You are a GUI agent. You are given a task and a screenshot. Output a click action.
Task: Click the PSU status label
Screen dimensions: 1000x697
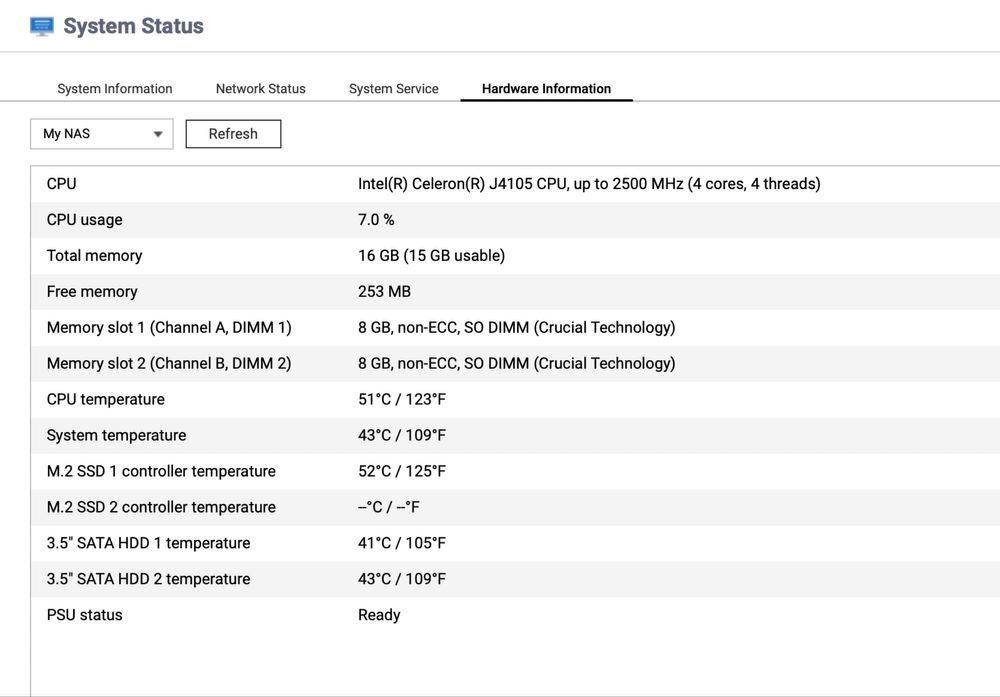(x=84, y=615)
